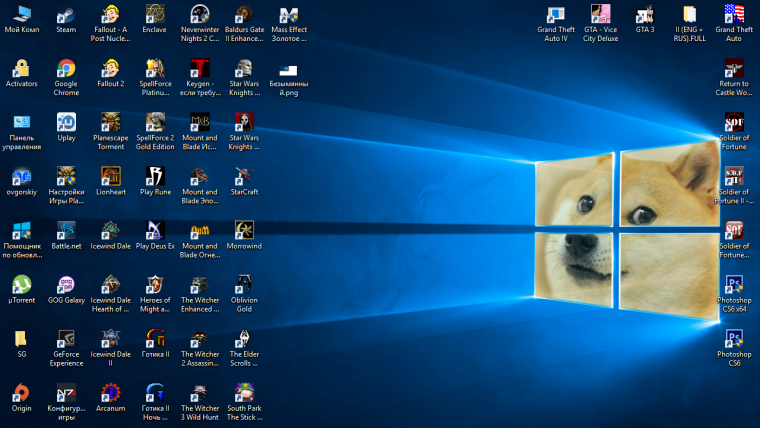Select the Безымянный.png image file
760x428 pixels.
click(289, 69)
